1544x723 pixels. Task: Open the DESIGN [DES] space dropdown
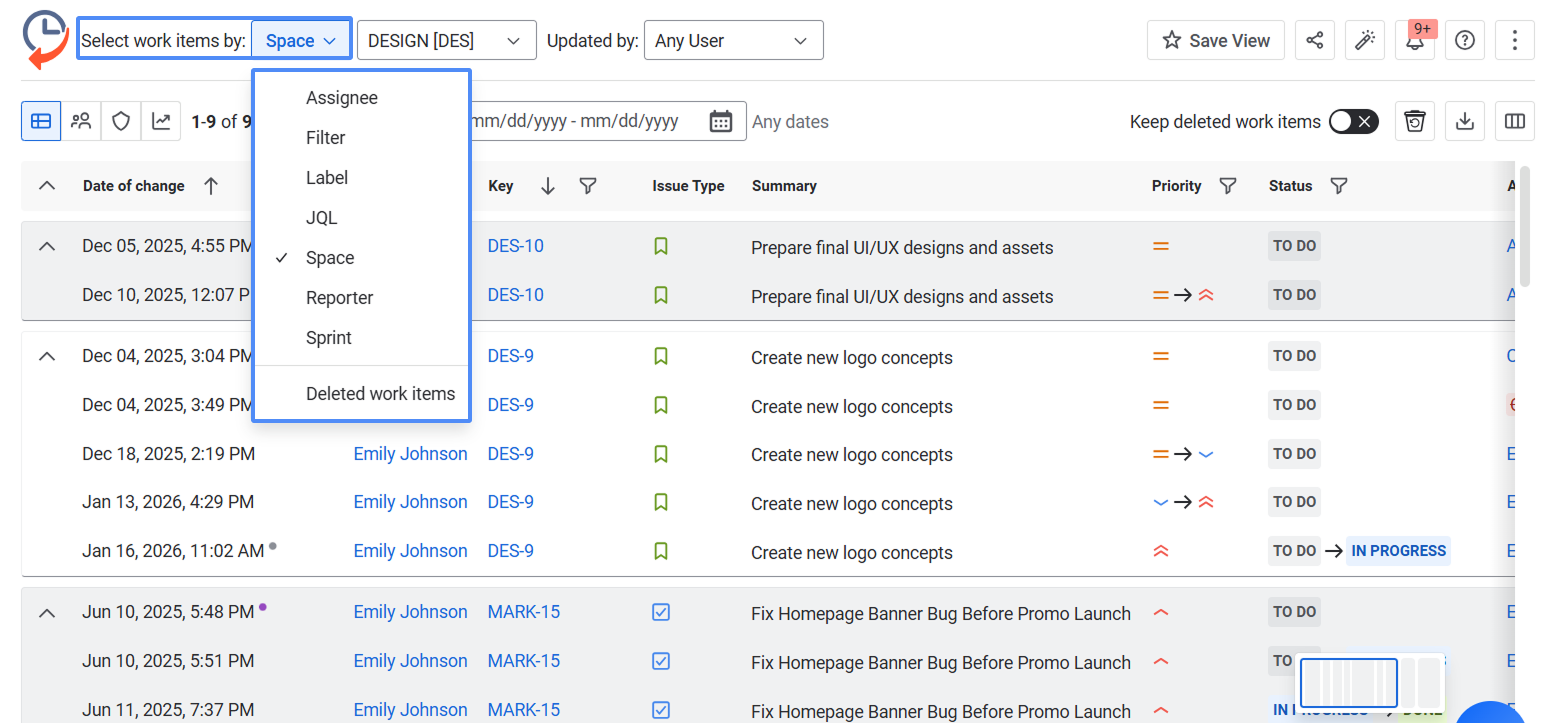click(x=446, y=41)
